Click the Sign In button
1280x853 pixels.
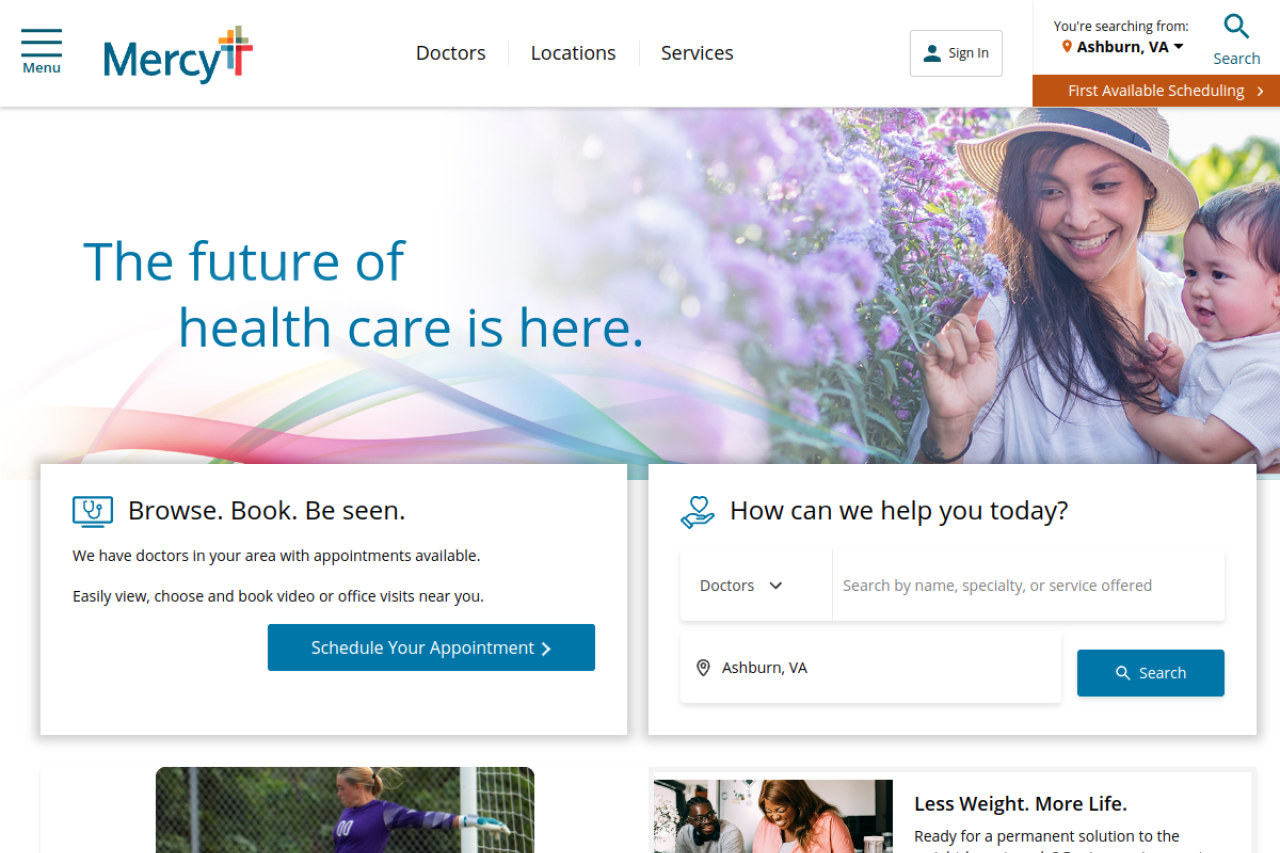(x=956, y=53)
